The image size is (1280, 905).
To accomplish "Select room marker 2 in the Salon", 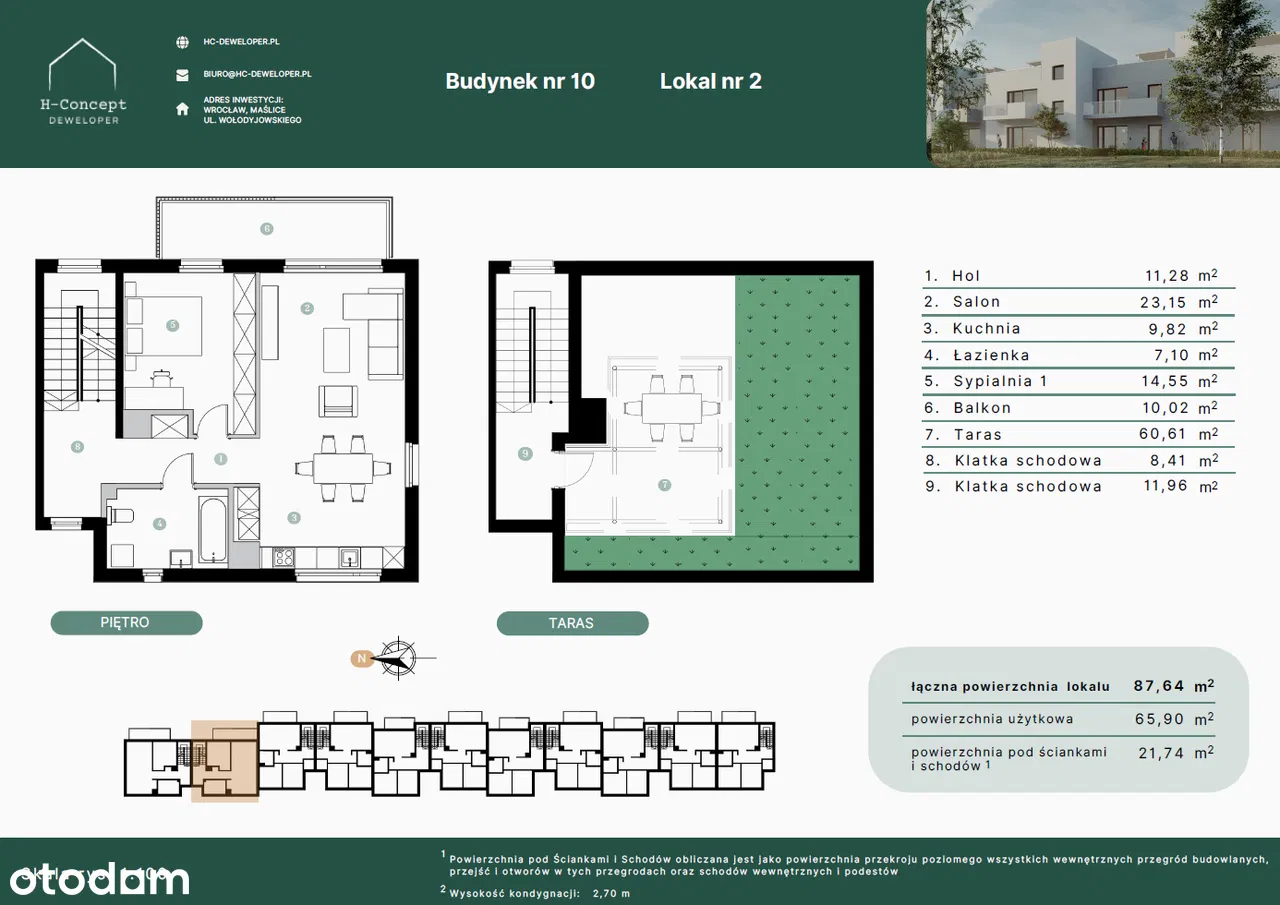I will [307, 308].
